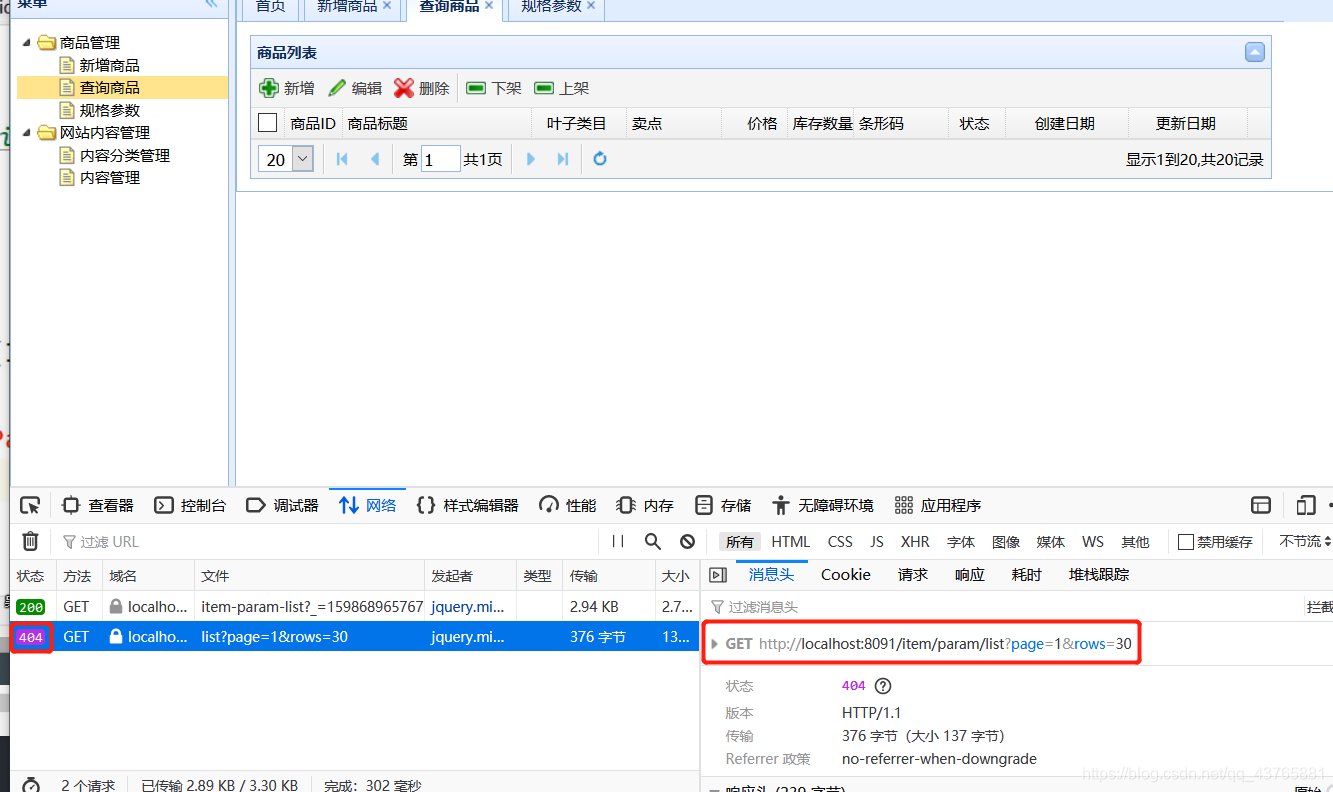Viewport: 1333px width, 792px height.
Task: Open the 内存 devtools panel
Action: pos(645,505)
